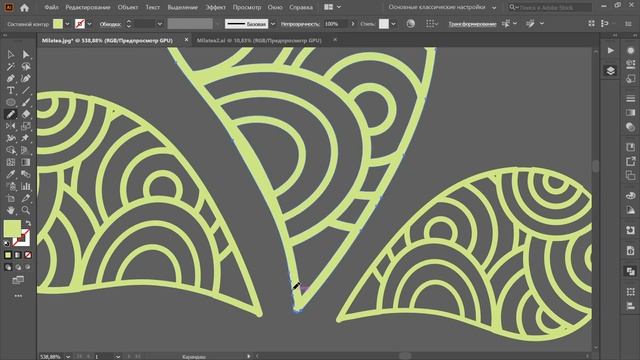Pick the Type tool
This screenshot has width=640, height=360.
point(11,90)
